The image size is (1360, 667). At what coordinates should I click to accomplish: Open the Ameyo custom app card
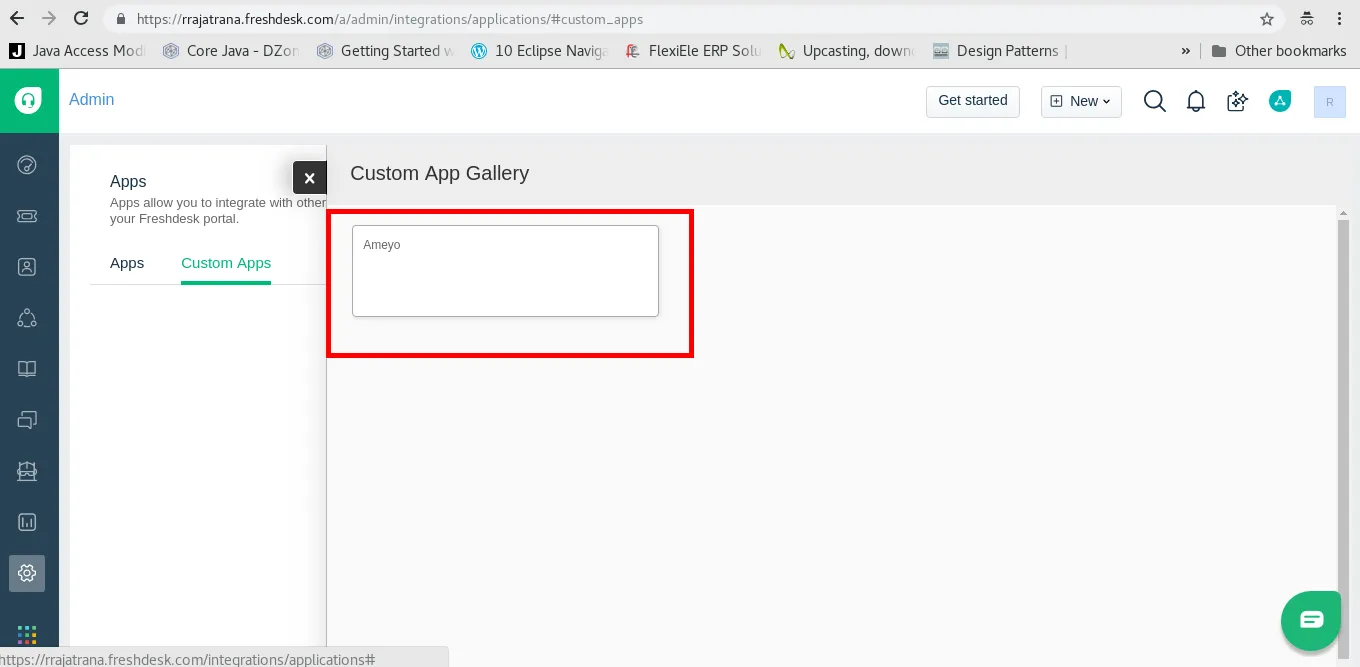[505, 271]
